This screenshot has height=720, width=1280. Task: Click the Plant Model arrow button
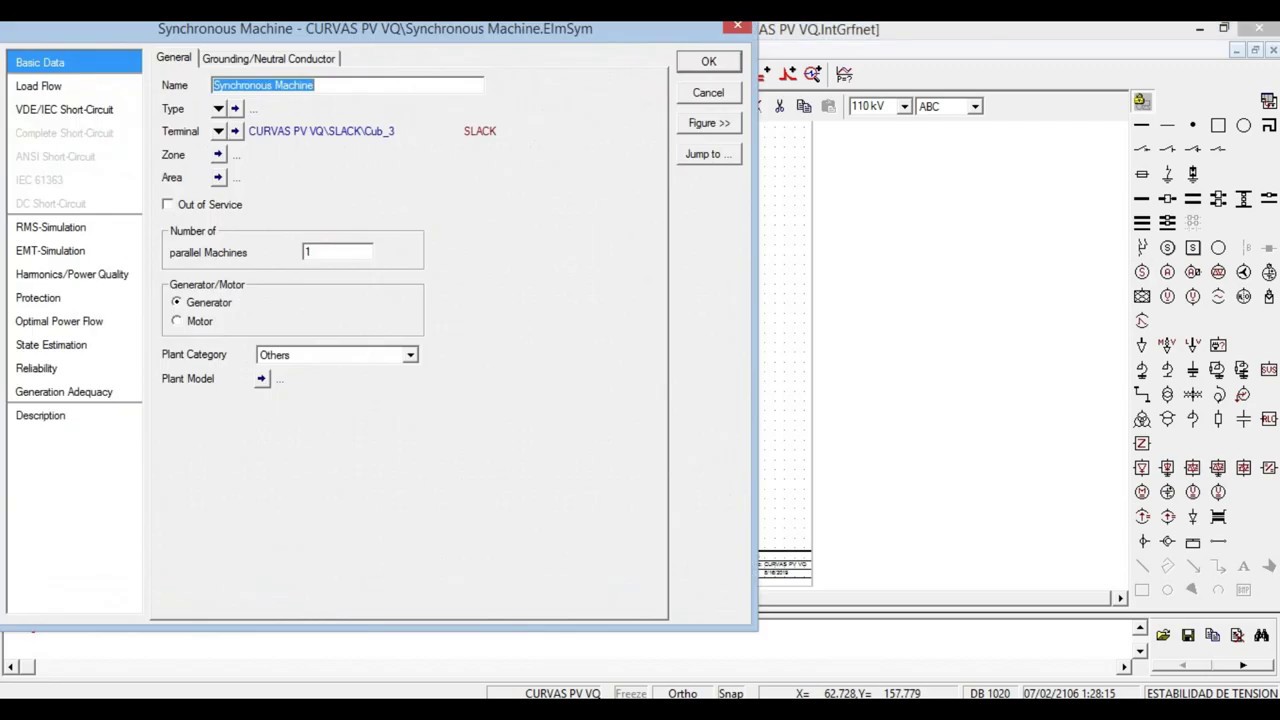coord(262,378)
